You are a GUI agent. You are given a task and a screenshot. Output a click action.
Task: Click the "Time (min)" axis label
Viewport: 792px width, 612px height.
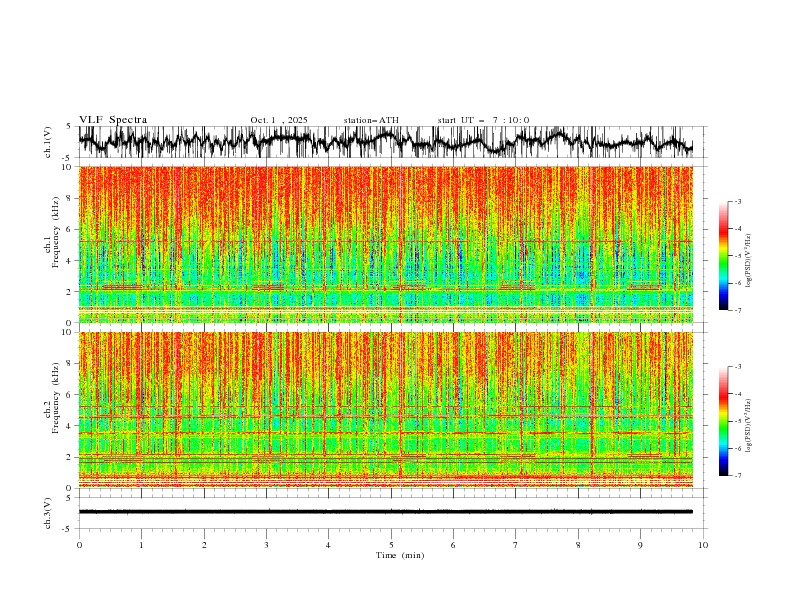[x=400, y=555]
